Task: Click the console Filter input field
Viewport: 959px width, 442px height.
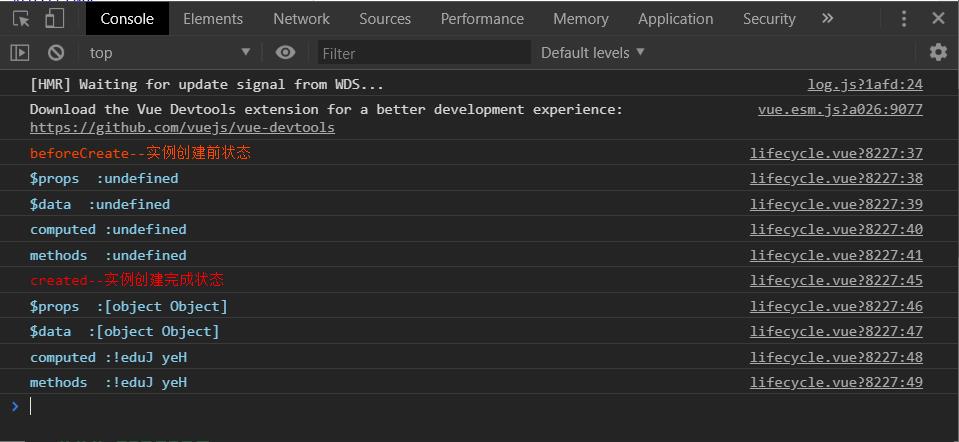Action: coord(424,53)
